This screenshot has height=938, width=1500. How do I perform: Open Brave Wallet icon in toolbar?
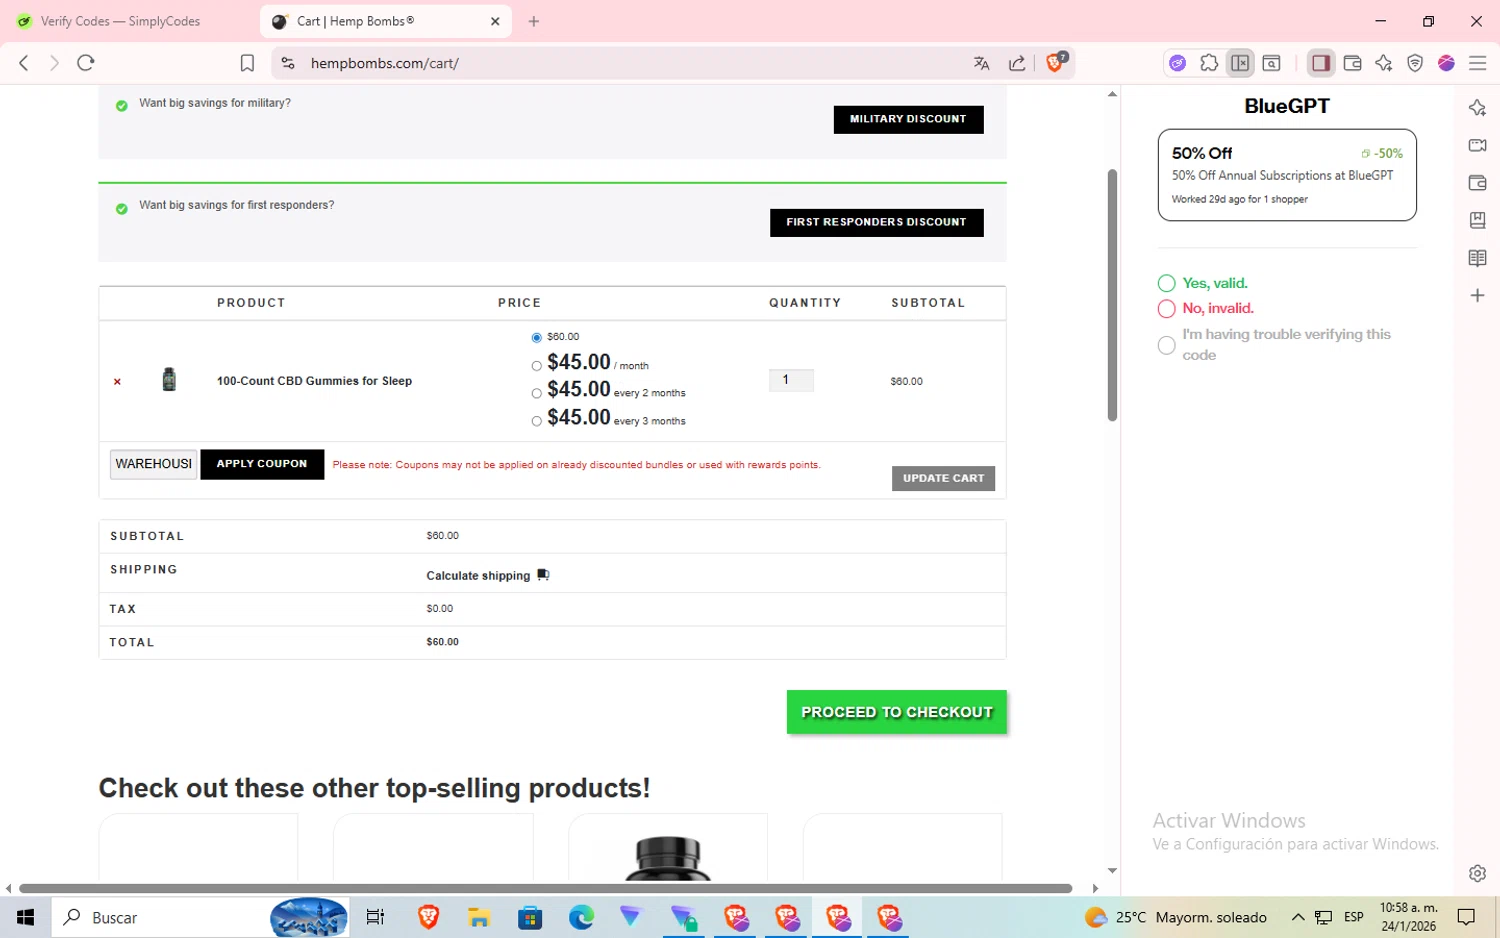(x=1352, y=63)
